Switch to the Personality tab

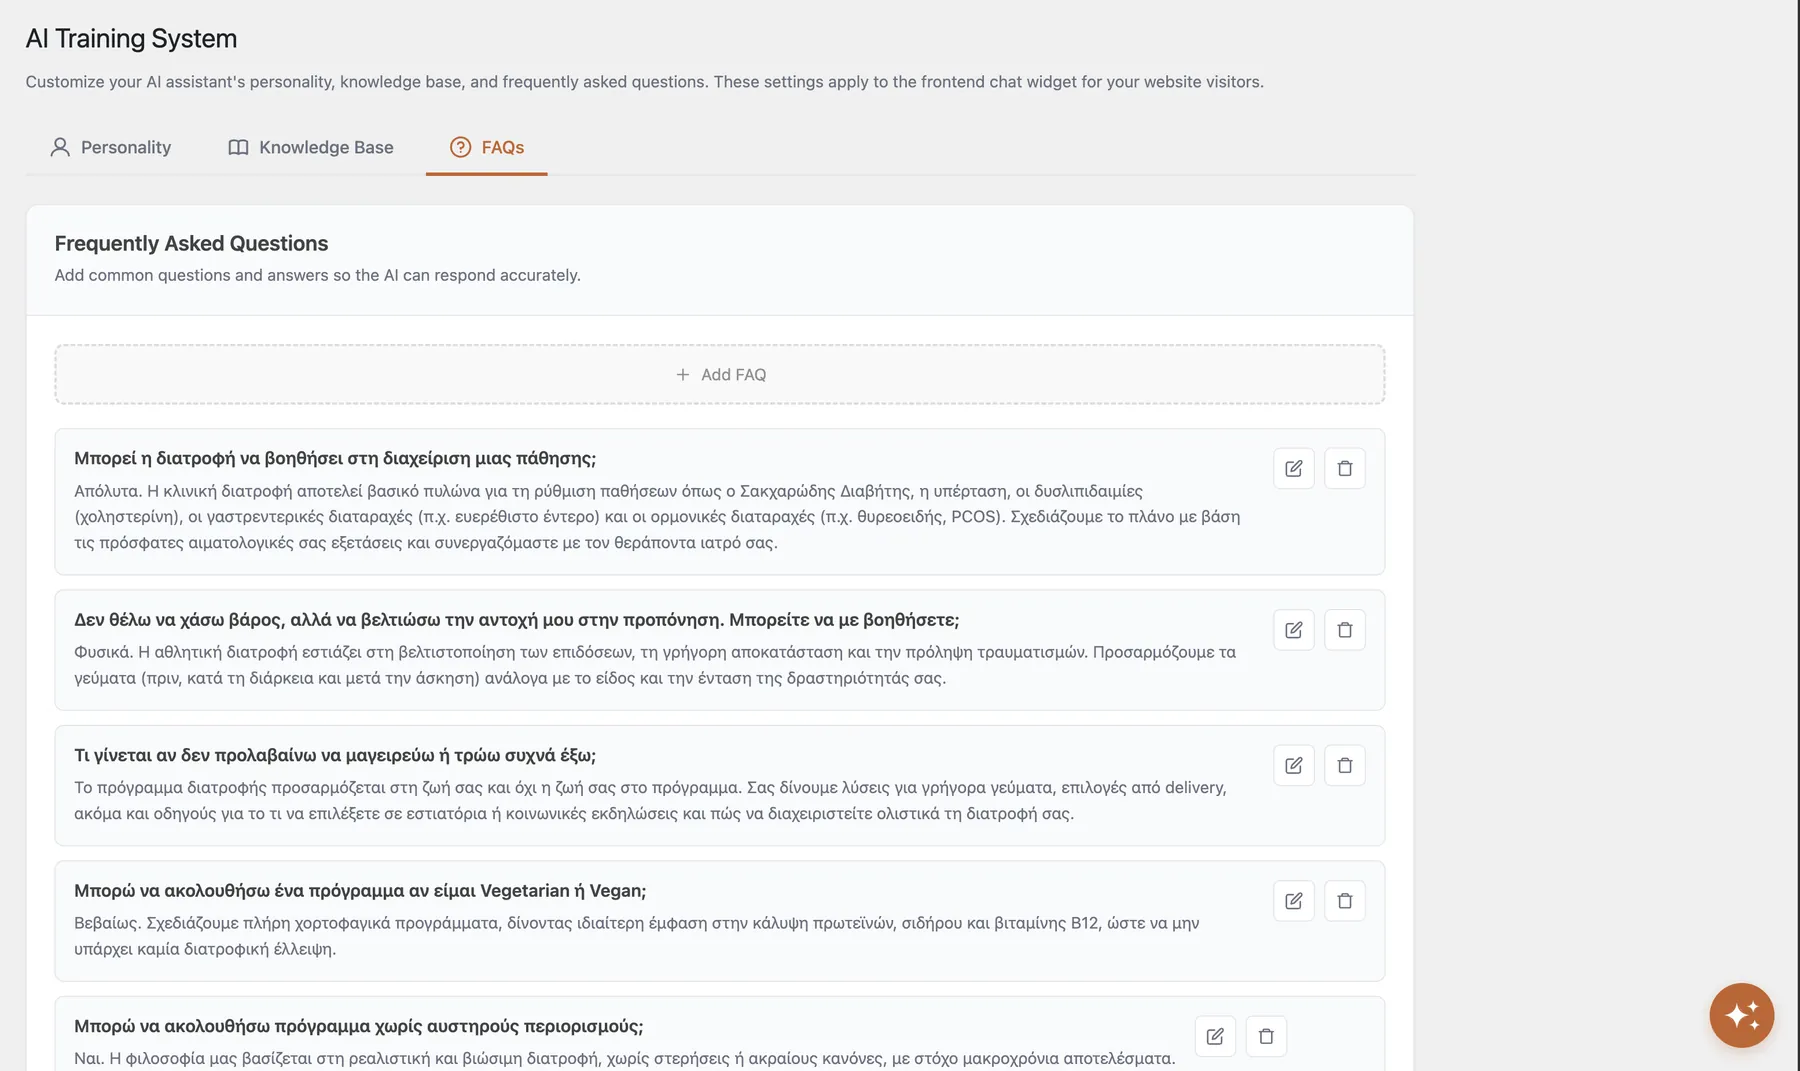tap(111, 147)
